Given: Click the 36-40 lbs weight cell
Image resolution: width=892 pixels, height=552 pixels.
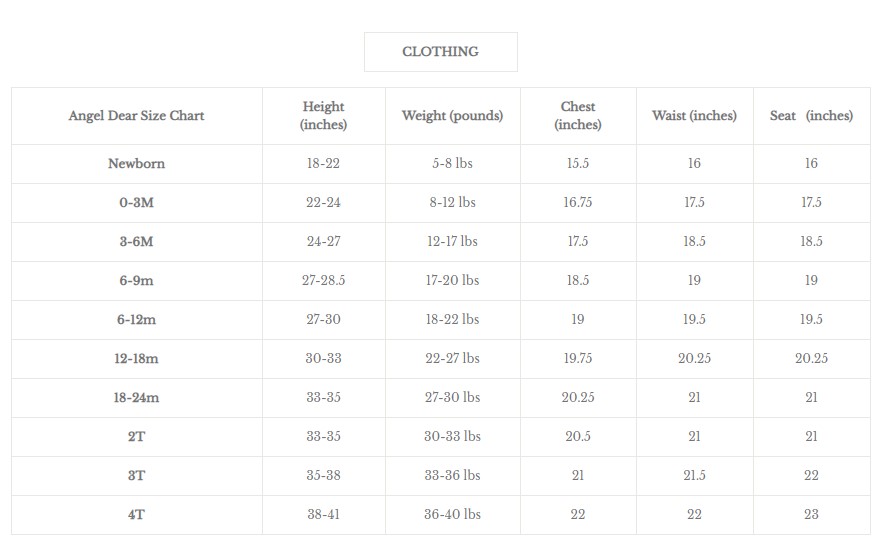Looking at the screenshot, I should point(452,514).
